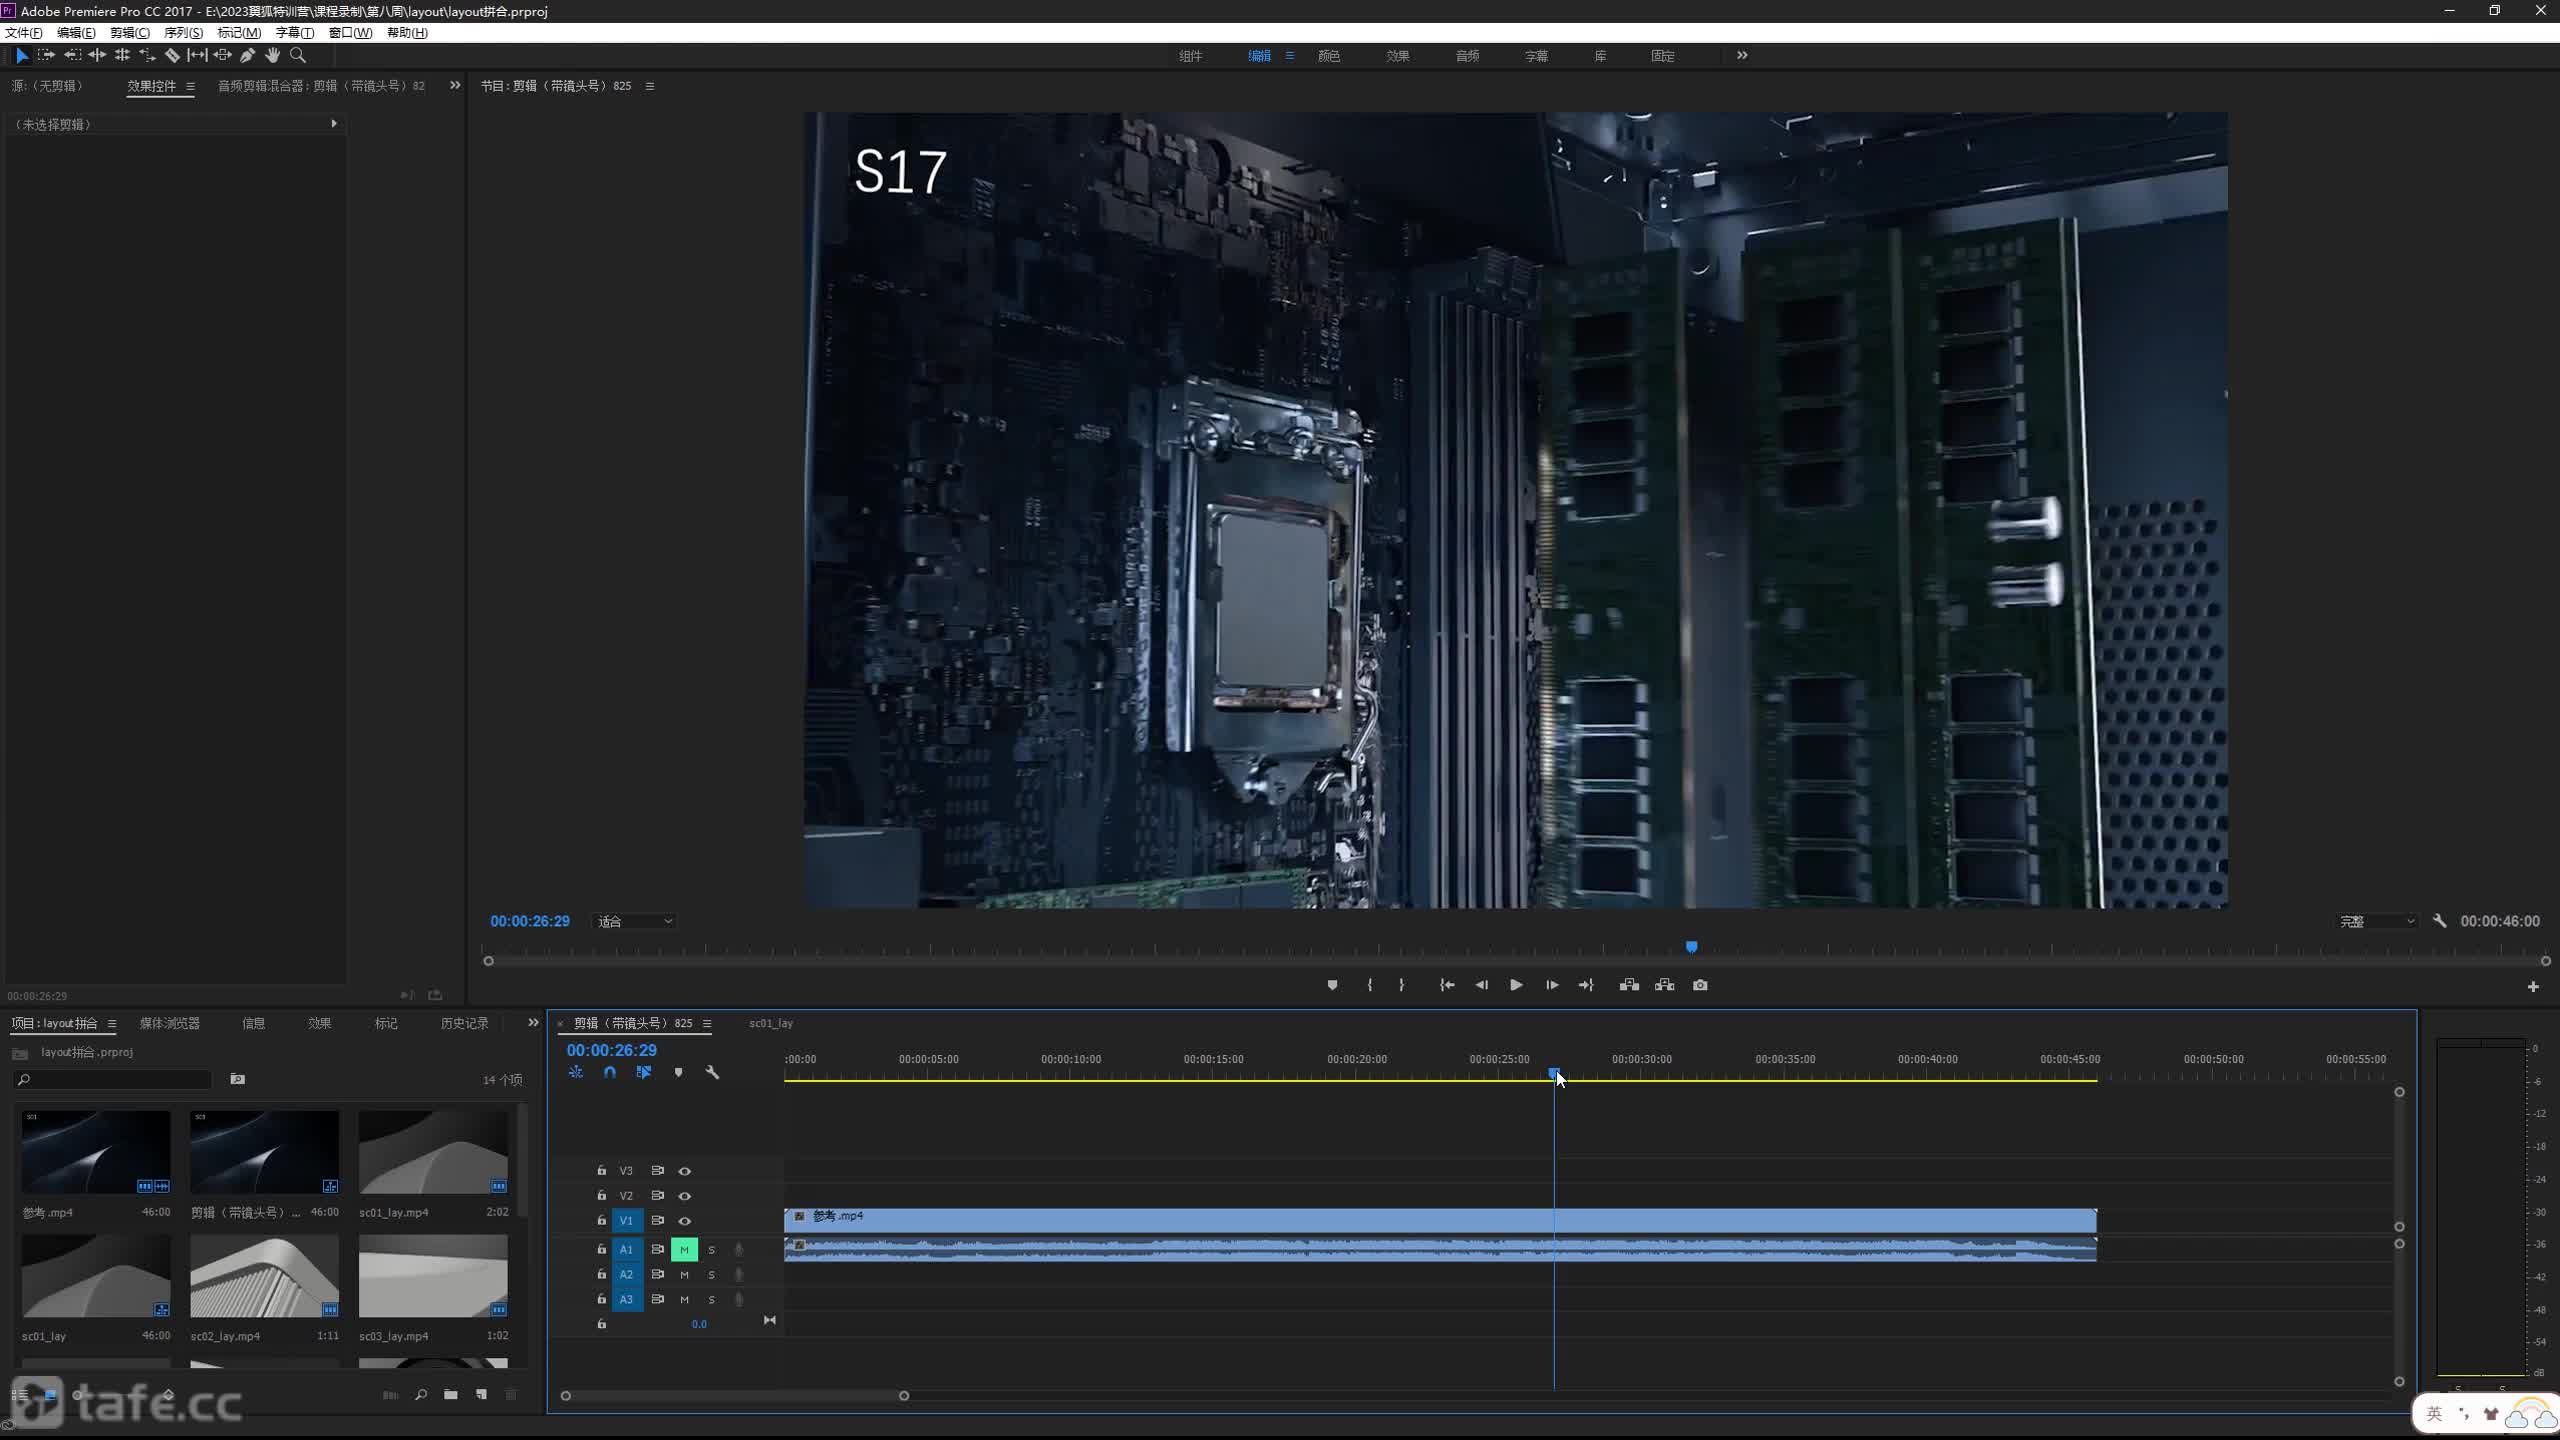2560x1440 pixels.
Task: Export a frame with the camera icon
Action: [1700, 985]
